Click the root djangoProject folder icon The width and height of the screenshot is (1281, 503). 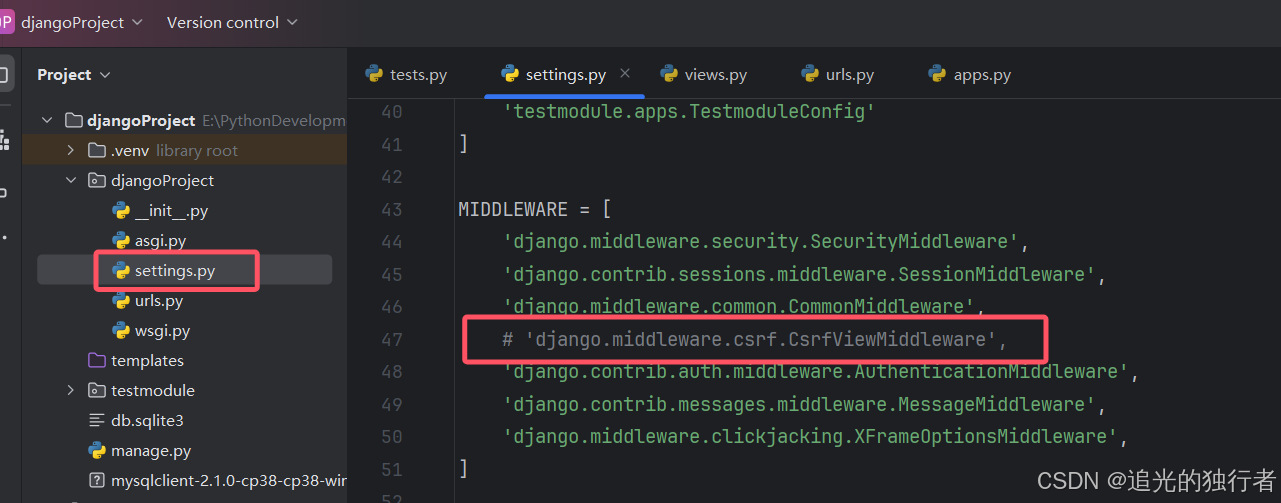pyautogui.click(x=73, y=121)
